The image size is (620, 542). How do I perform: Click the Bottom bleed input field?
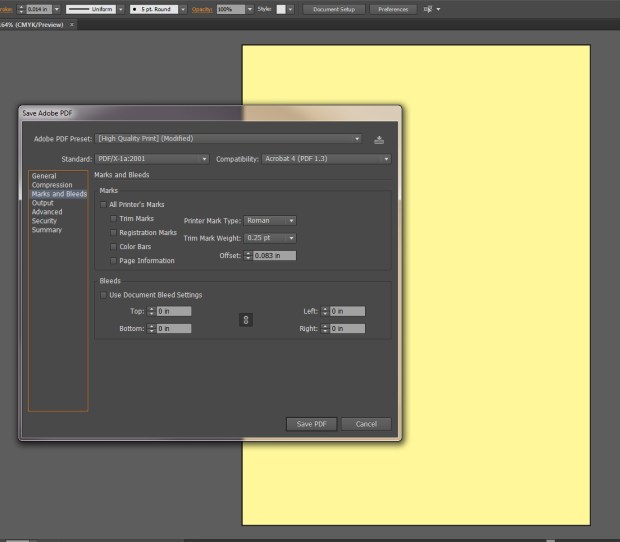tap(173, 328)
